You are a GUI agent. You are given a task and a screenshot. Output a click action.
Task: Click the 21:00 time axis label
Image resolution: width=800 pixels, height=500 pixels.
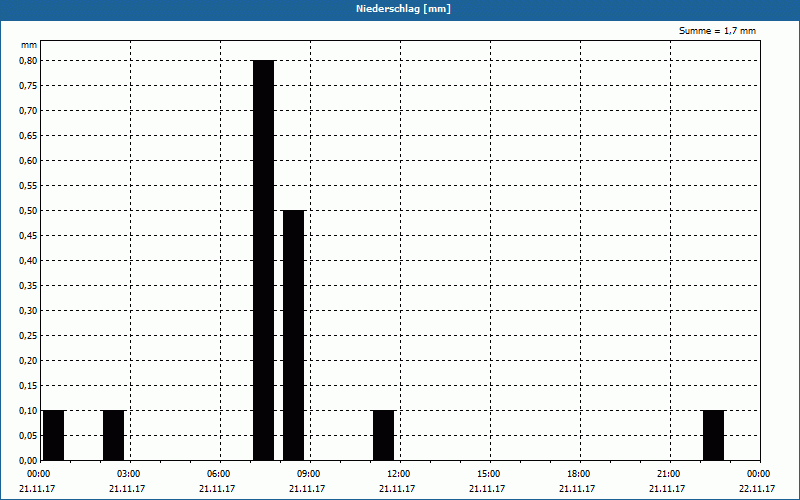668,474
